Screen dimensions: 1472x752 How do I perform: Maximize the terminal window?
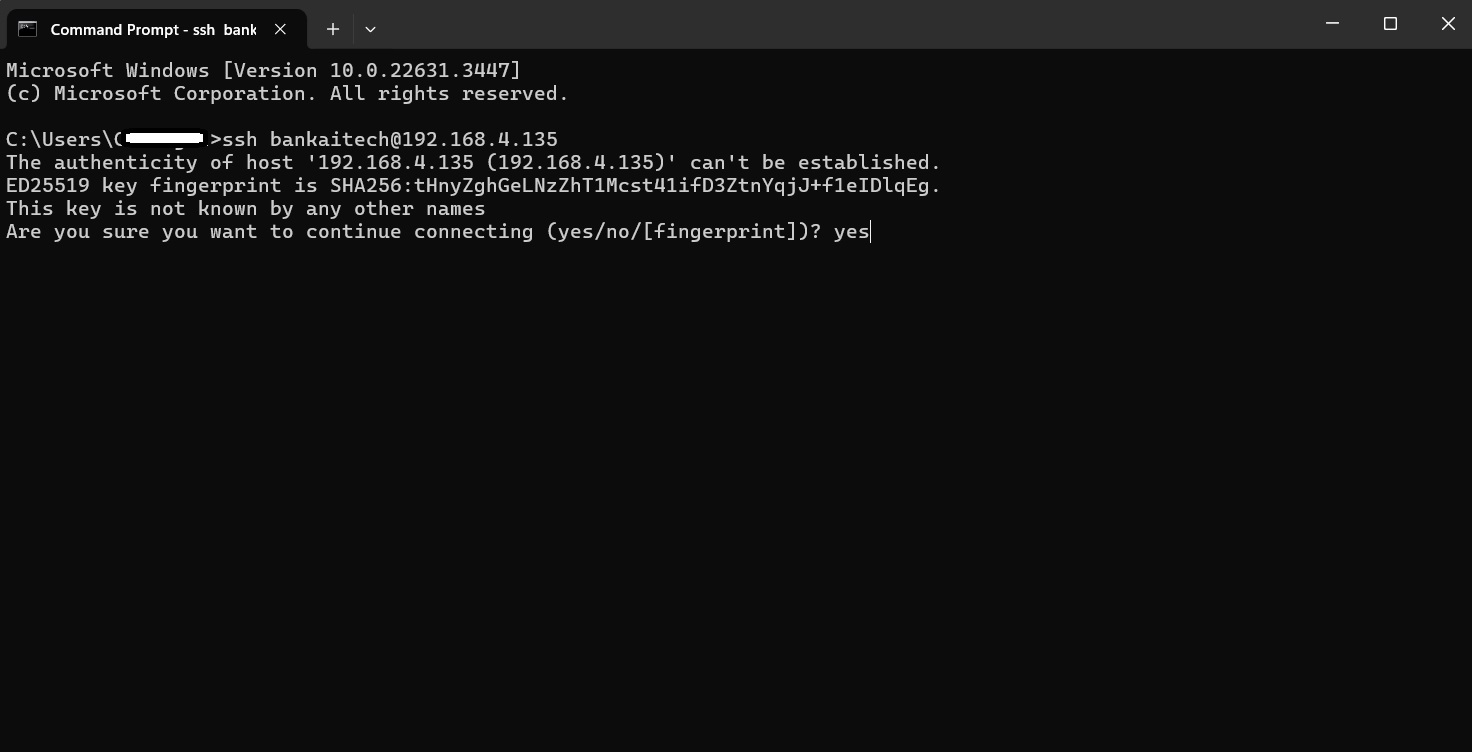click(1390, 23)
